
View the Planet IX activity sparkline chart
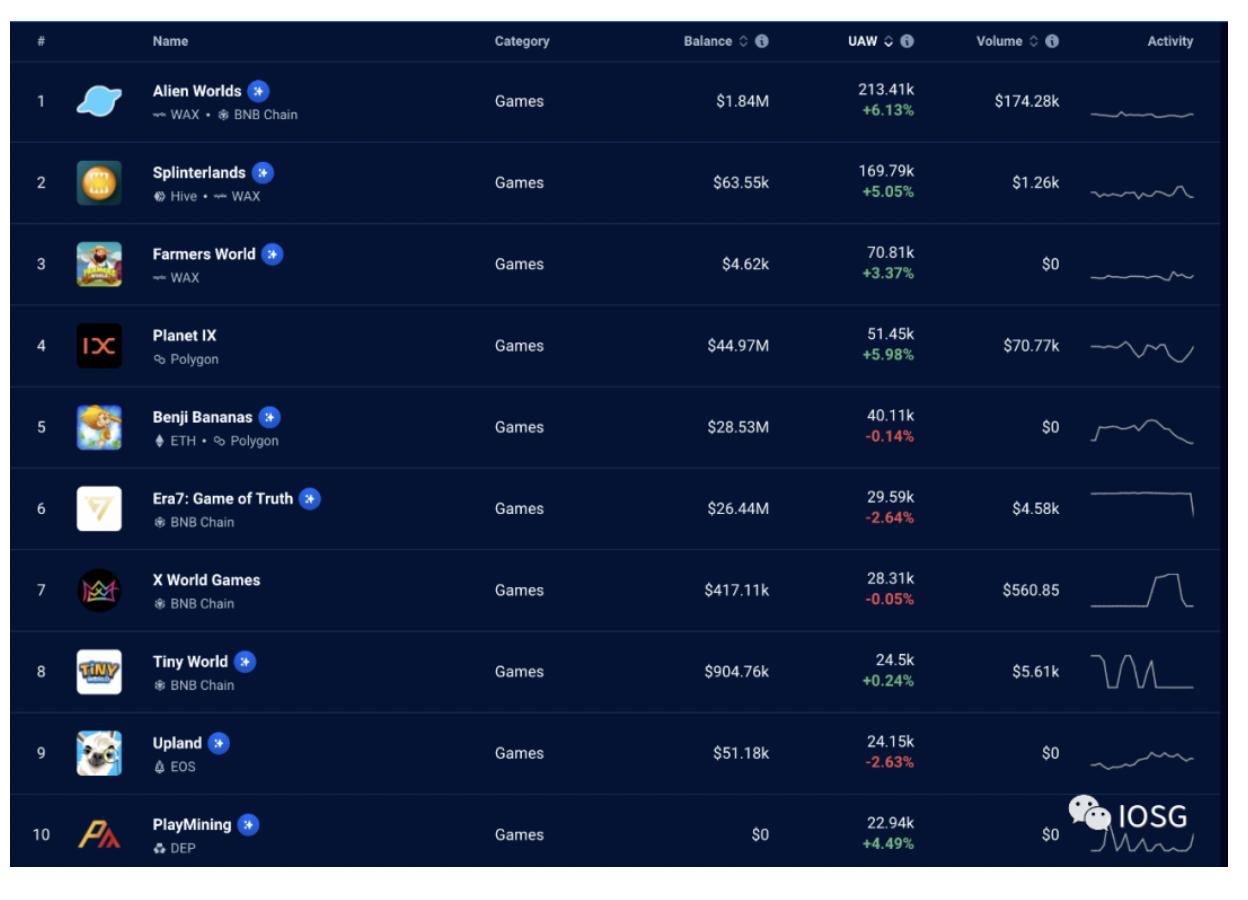[1141, 349]
